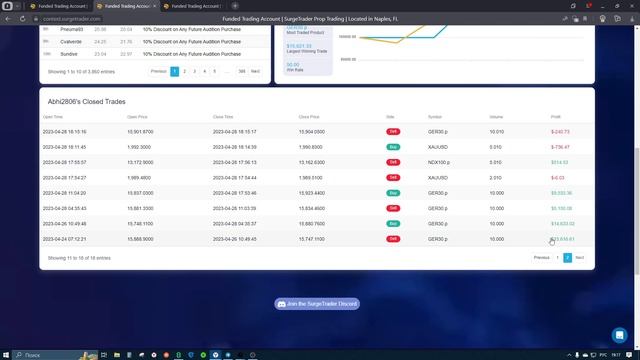Screen dimensions: 640x360
Task: Click the browser logo button top-left
Action: tap(7, 6)
